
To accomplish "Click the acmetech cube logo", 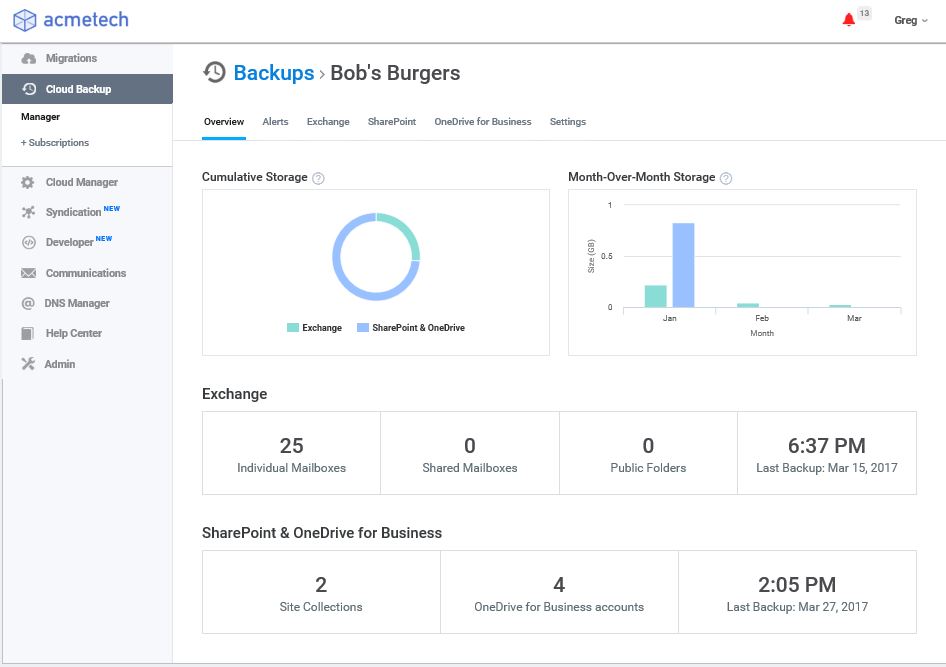I will [x=25, y=20].
